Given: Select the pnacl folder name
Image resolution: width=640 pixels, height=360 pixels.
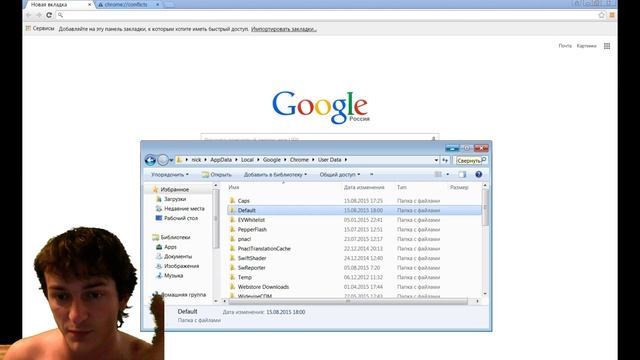Looking at the screenshot, I should tap(244, 239).
